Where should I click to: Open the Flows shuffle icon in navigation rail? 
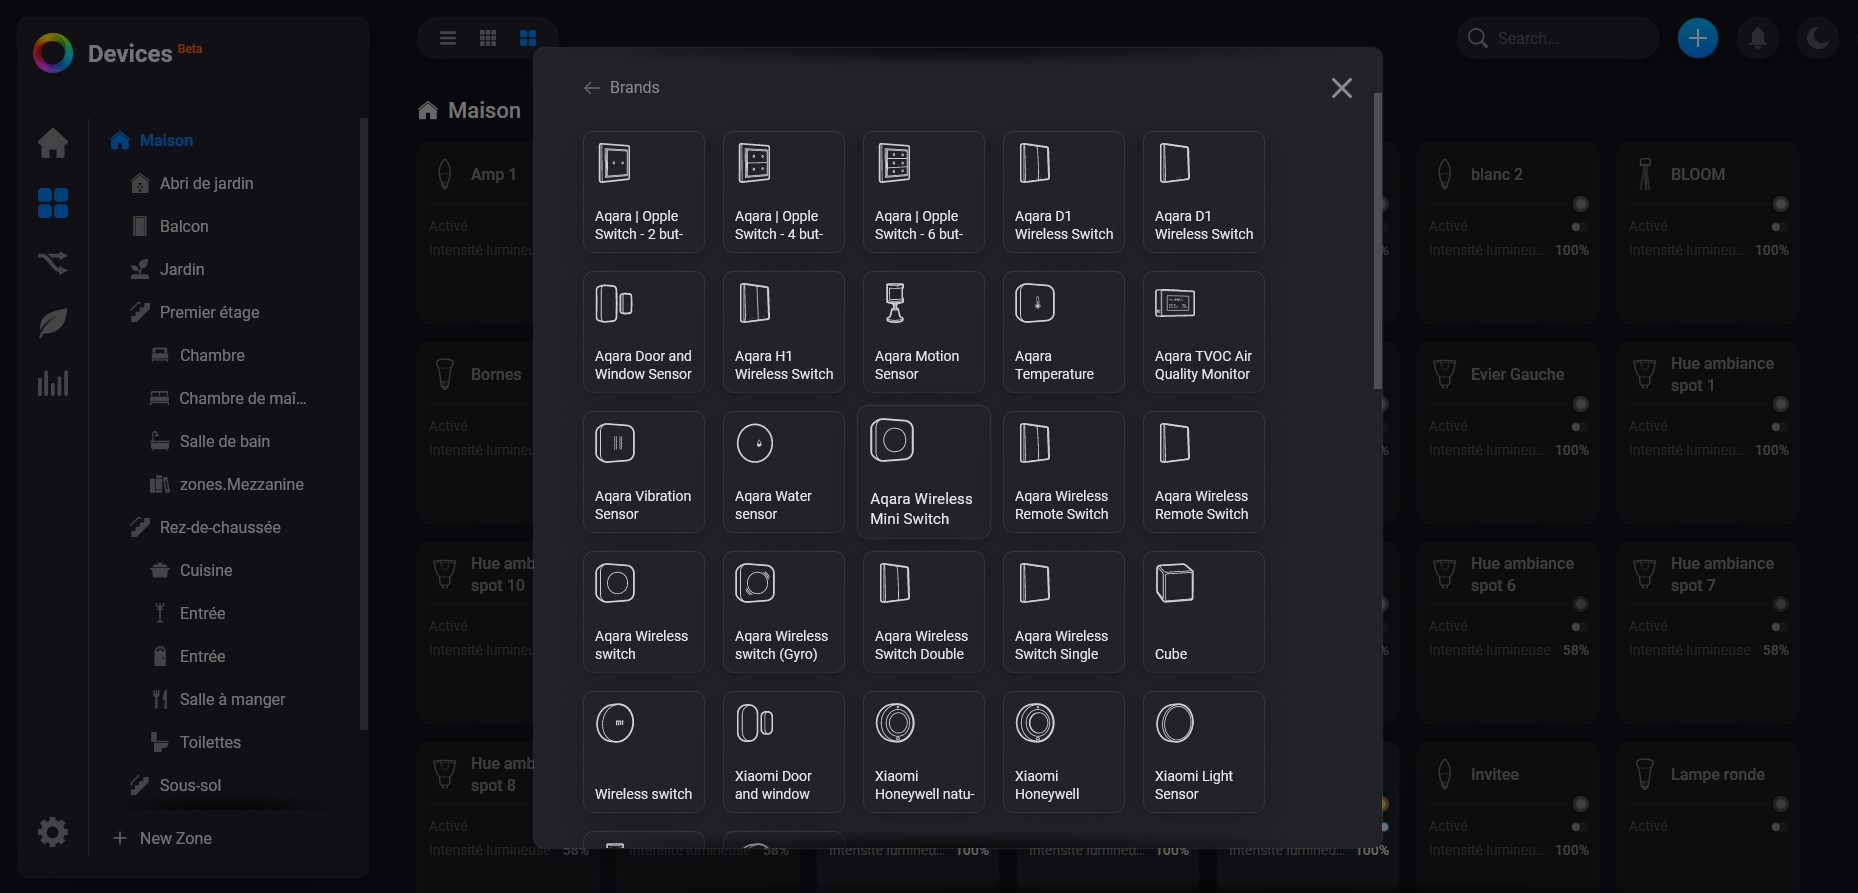pos(53,263)
